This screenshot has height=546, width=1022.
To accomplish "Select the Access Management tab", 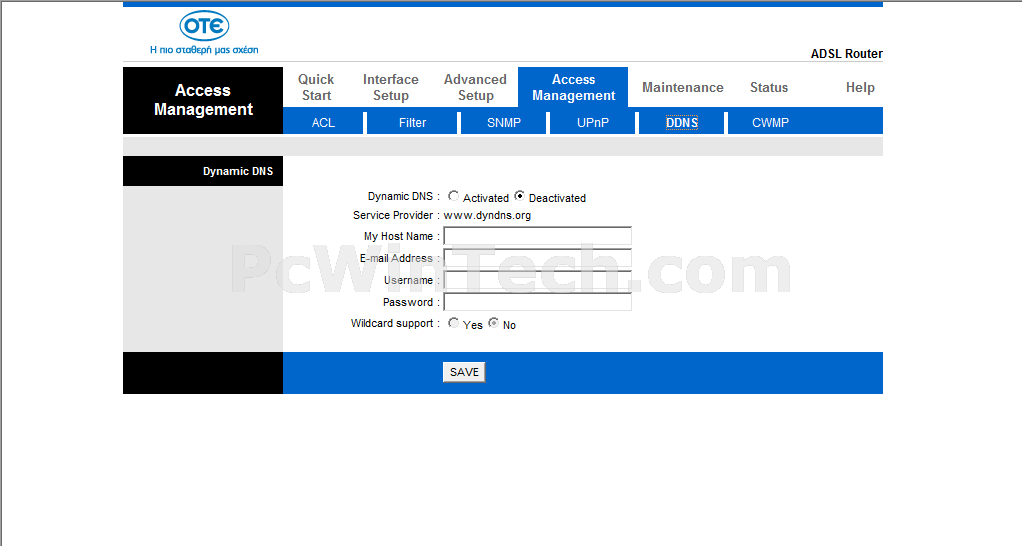I will [x=573, y=87].
